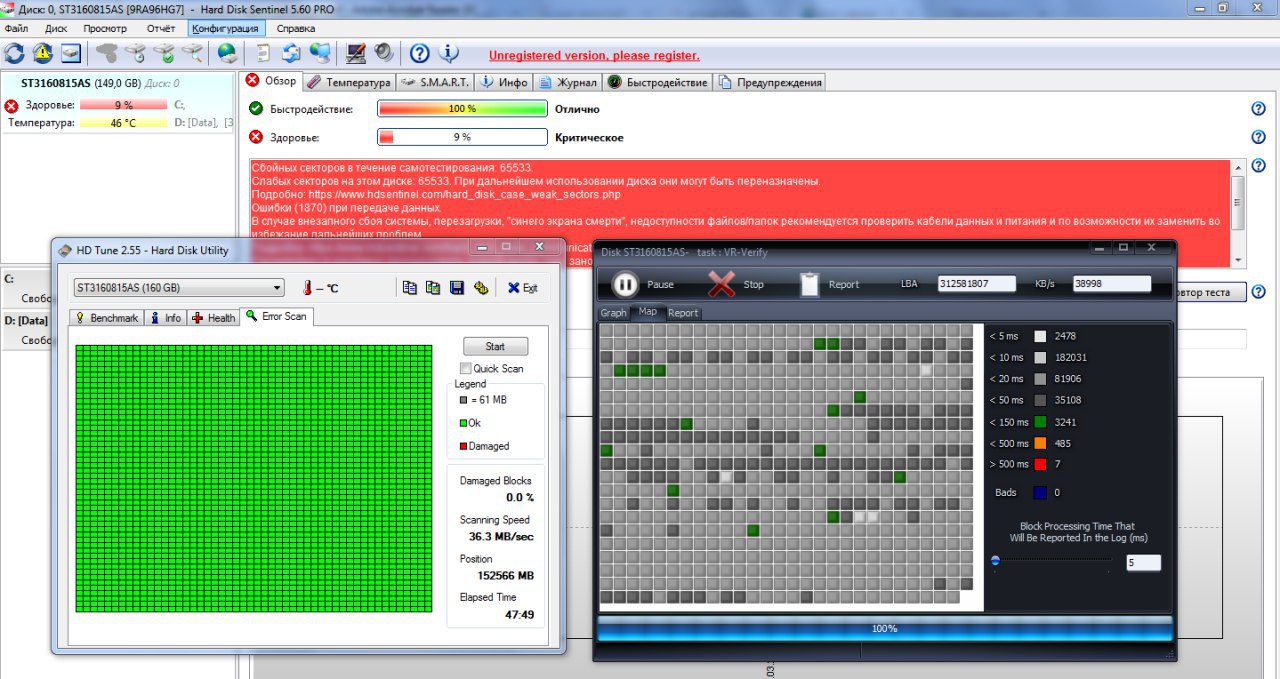
Task: Click the Exit button in HD Tune
Action: (x=522, y=288)
